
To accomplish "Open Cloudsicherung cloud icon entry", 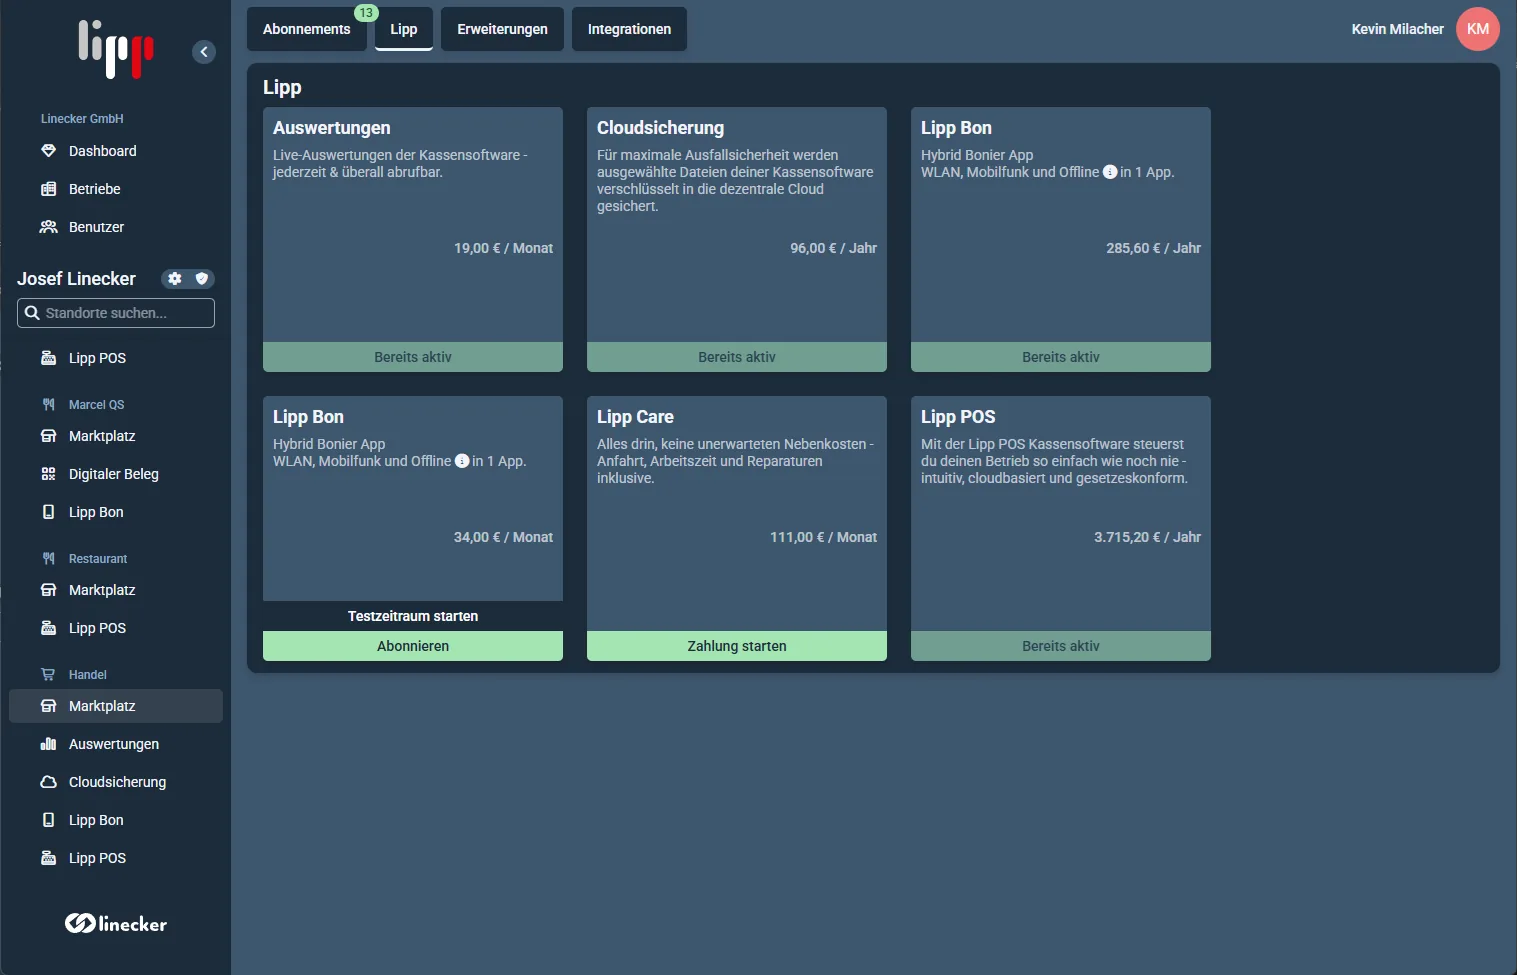I will point(116,782).
